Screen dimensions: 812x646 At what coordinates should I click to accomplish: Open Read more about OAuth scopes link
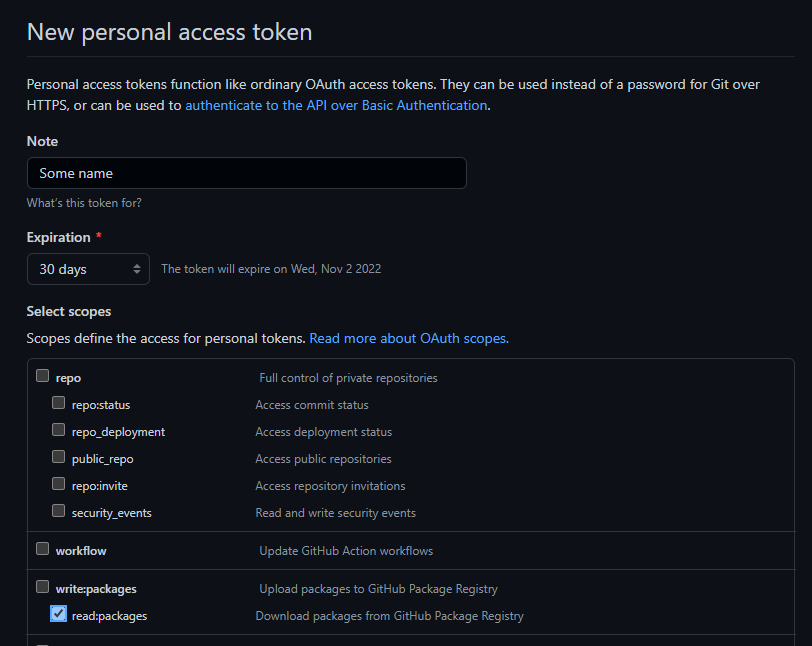(409, 338)
